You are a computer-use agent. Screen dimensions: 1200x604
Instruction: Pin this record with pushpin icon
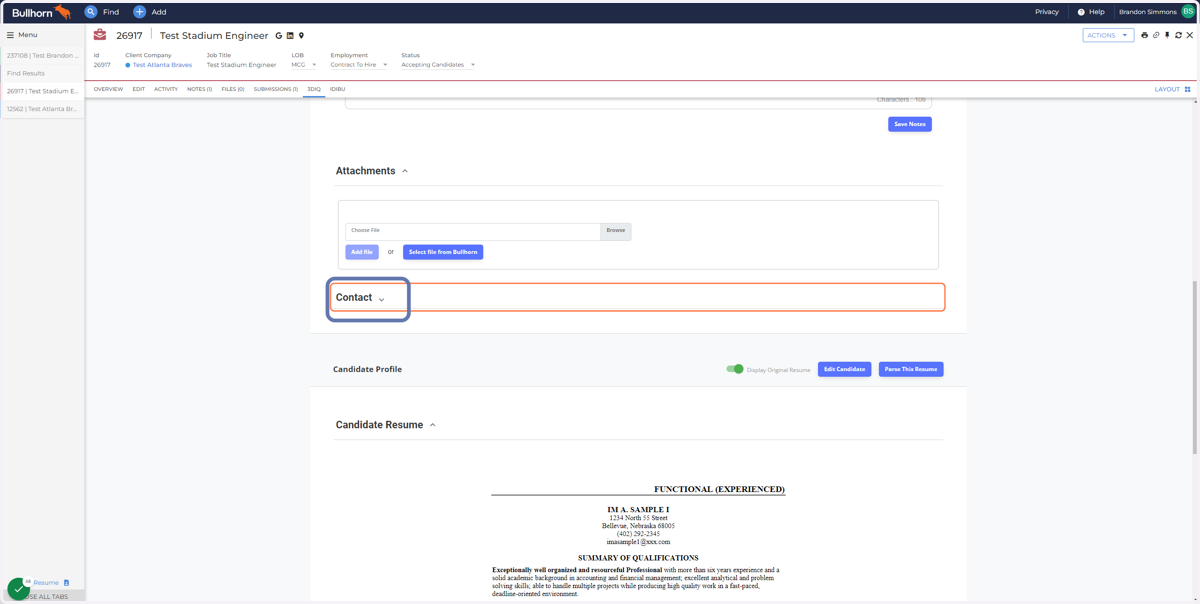tap(1167, 35)
